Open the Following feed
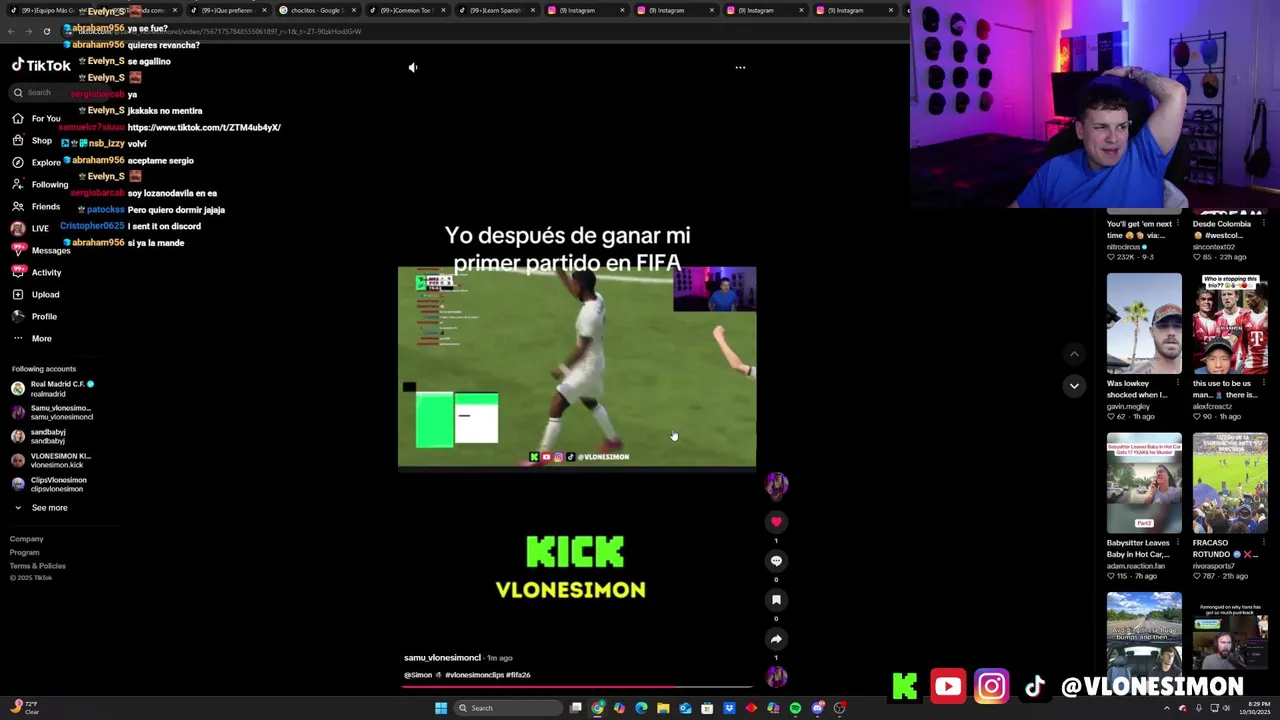The width and height of the screenshot is (1280, 720). 40,184
